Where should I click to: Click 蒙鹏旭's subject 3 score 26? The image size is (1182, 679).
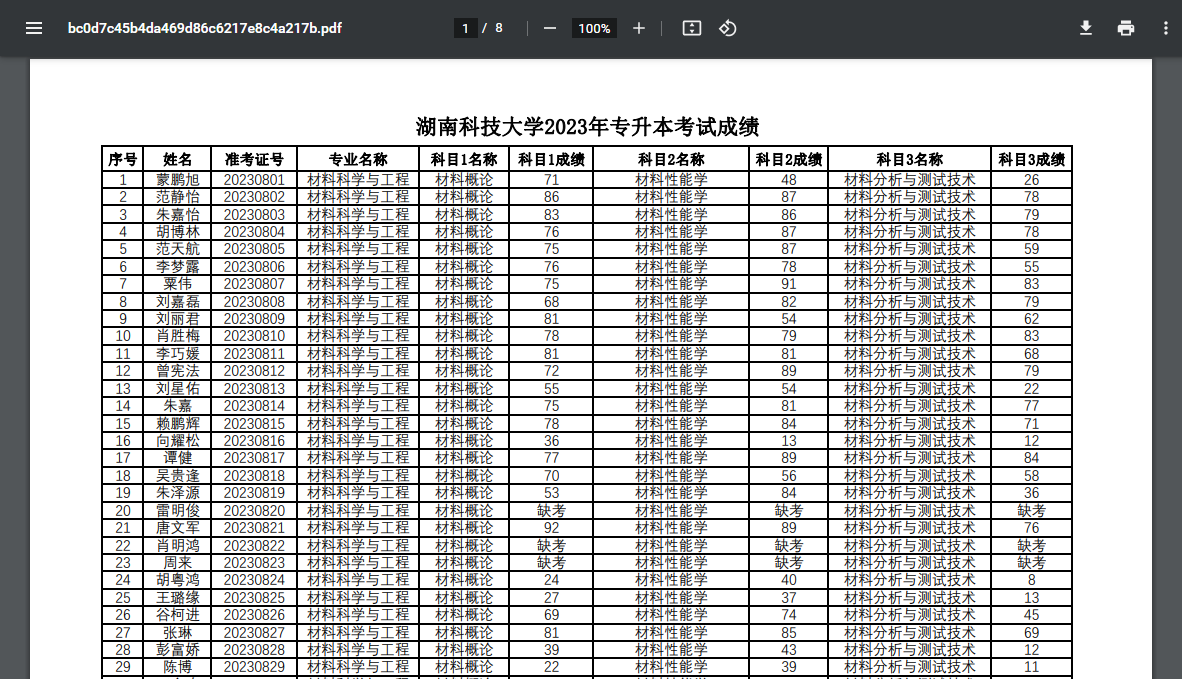coord(1031,179)
